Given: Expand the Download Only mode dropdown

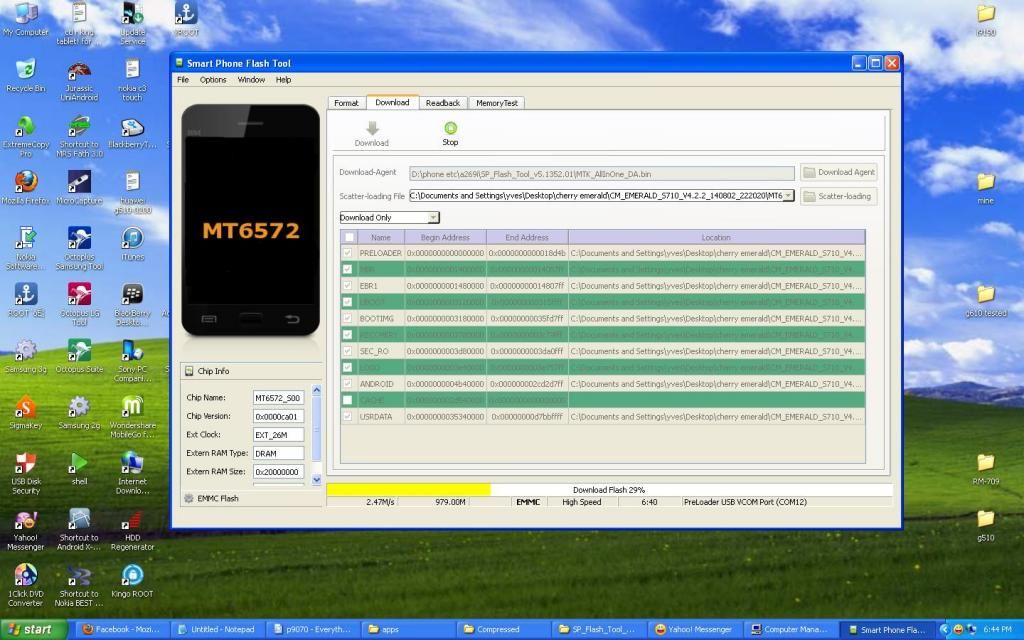Looking at the screenshot, I should (x=433, y=217).
